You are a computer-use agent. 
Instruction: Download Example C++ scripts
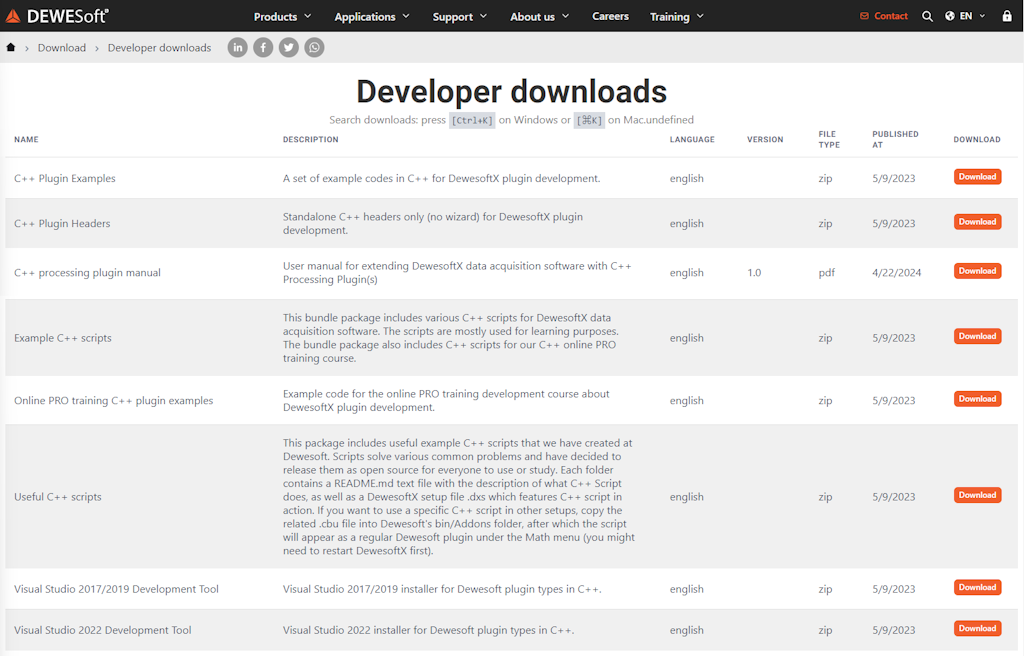[977, 336]
